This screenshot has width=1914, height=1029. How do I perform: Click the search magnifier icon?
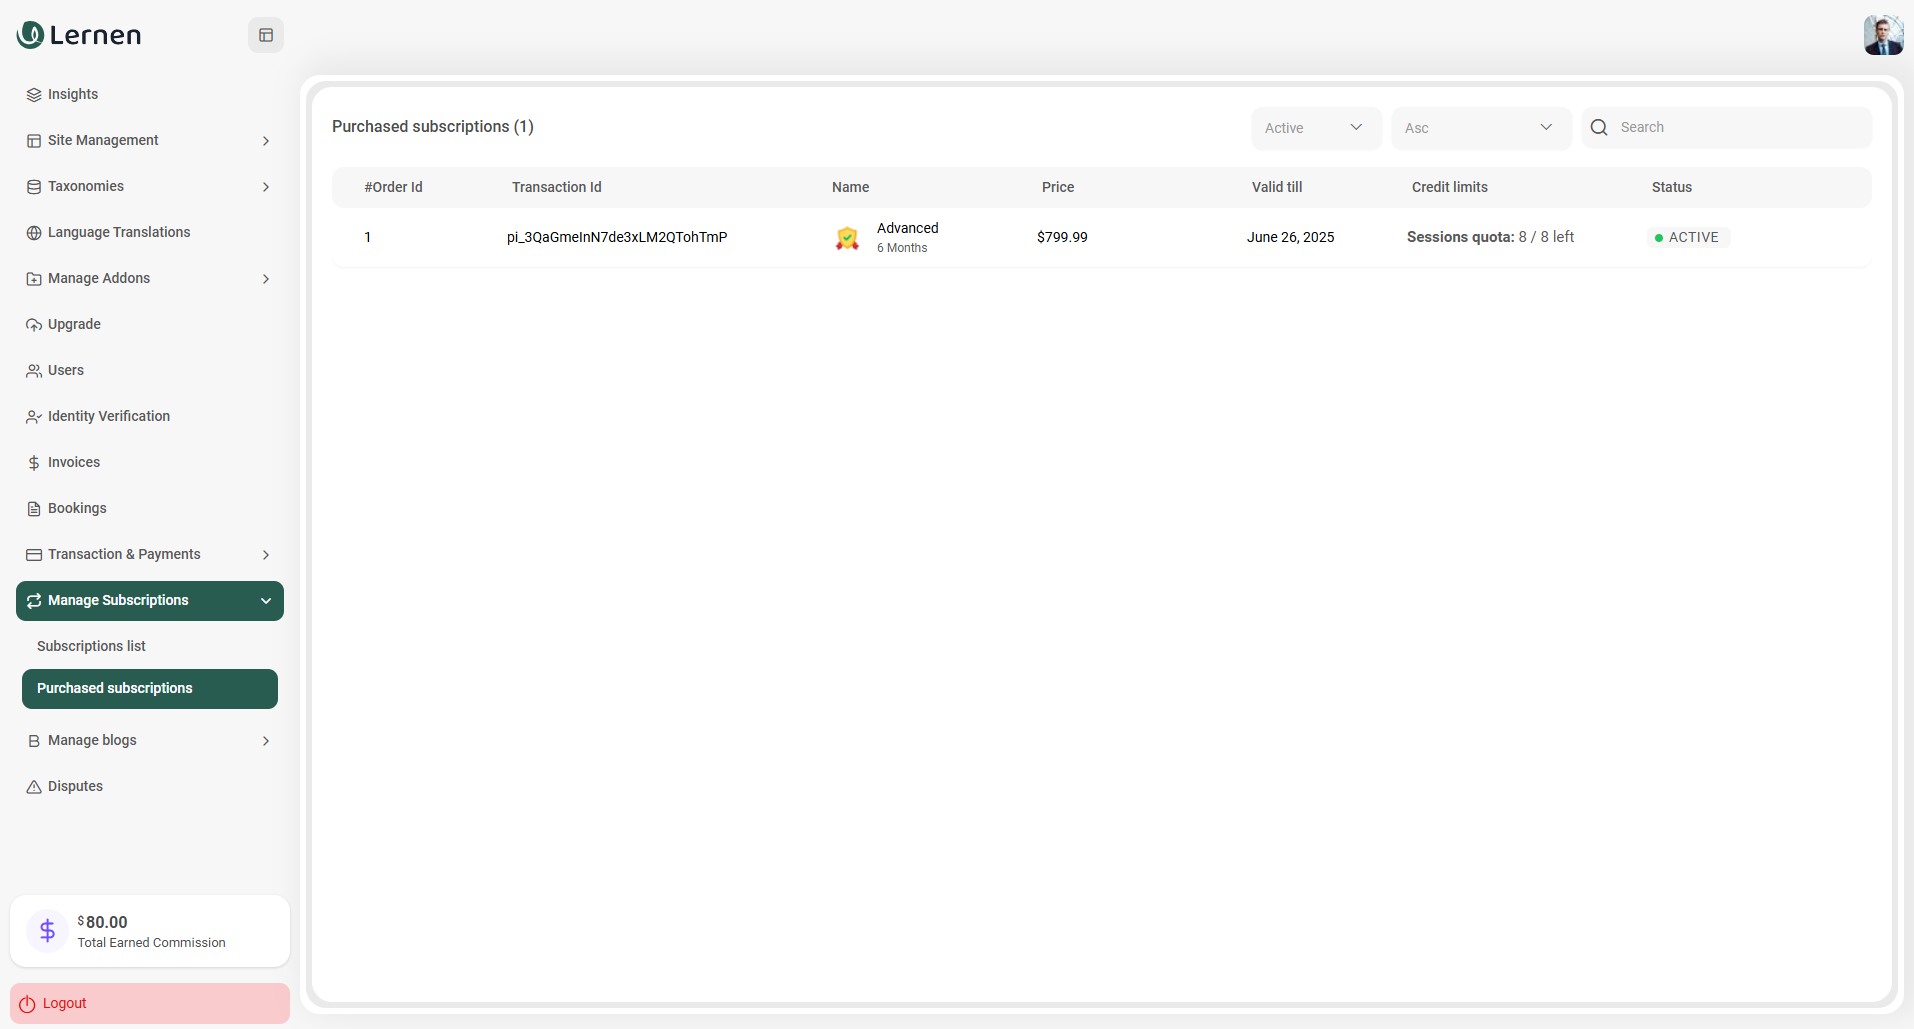click(1599, 128)
